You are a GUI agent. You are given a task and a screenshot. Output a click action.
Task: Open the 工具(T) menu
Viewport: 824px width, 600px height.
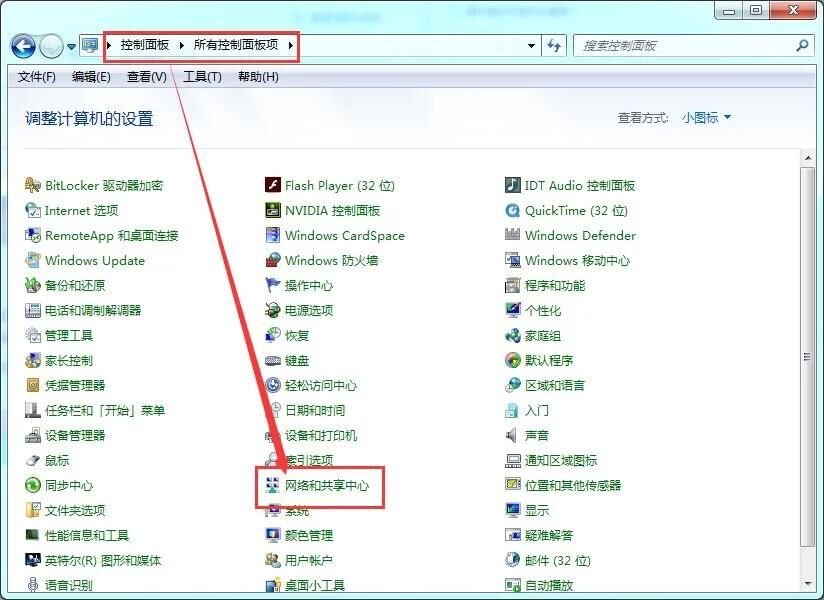202,77
